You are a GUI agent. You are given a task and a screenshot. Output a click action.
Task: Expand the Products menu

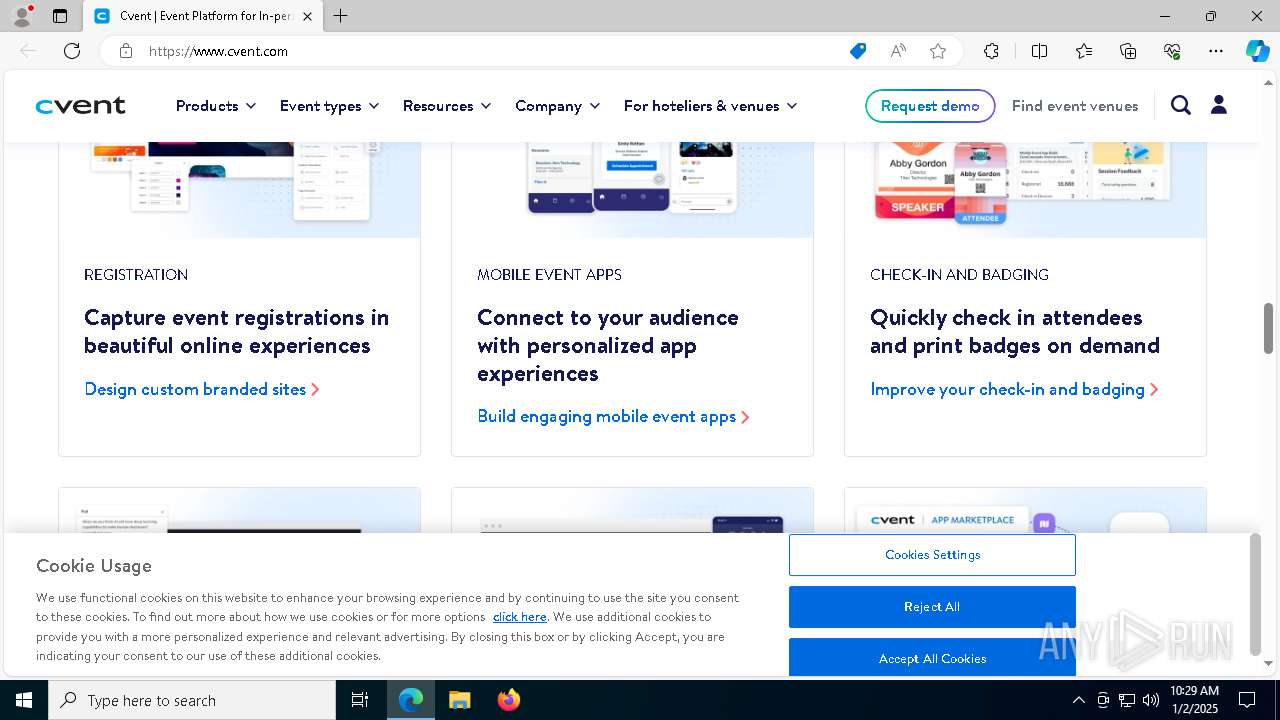point(216,106)
